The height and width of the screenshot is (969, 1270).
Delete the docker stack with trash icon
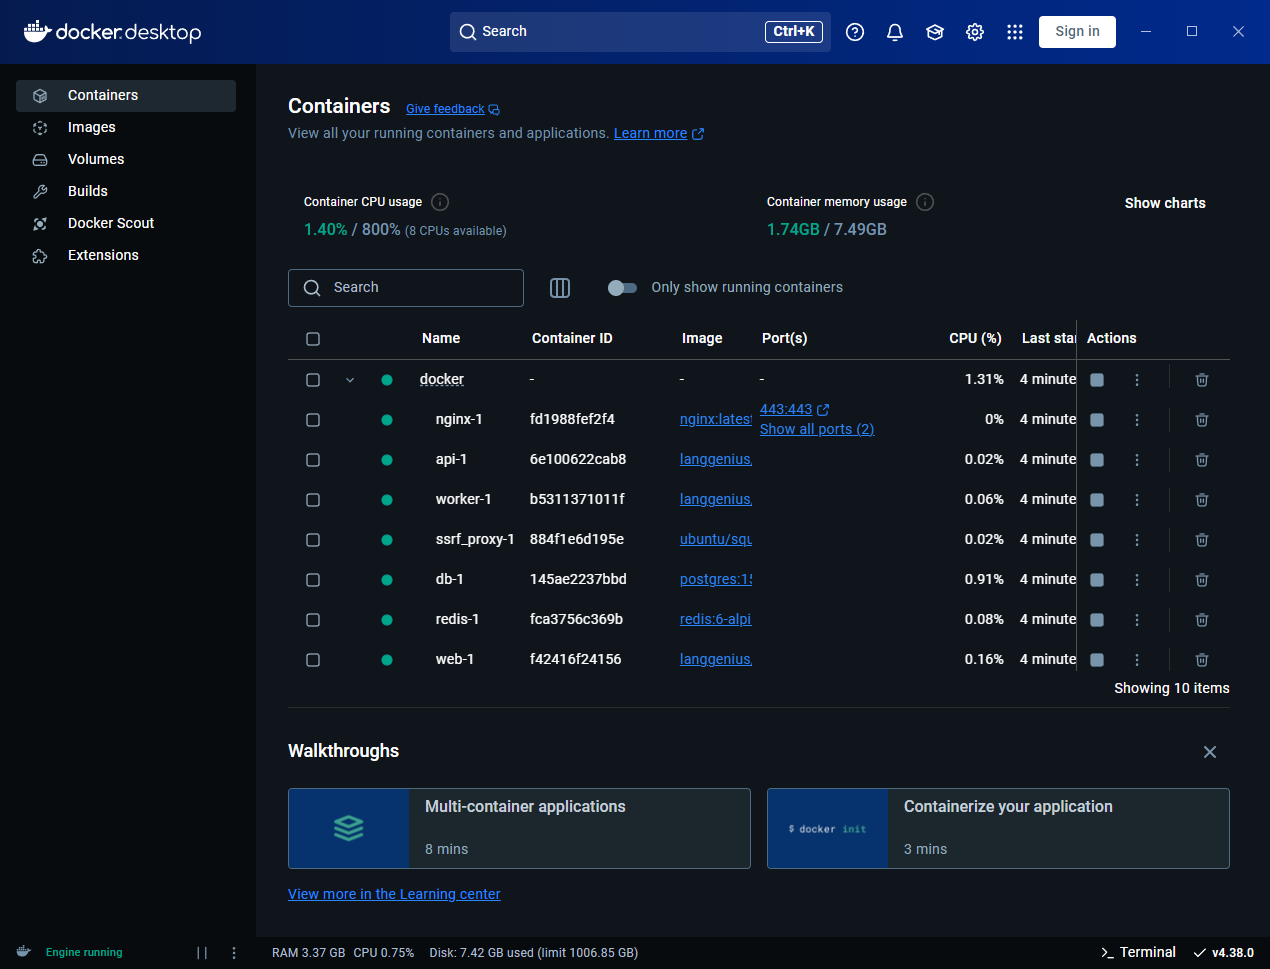pos(1202,380)
